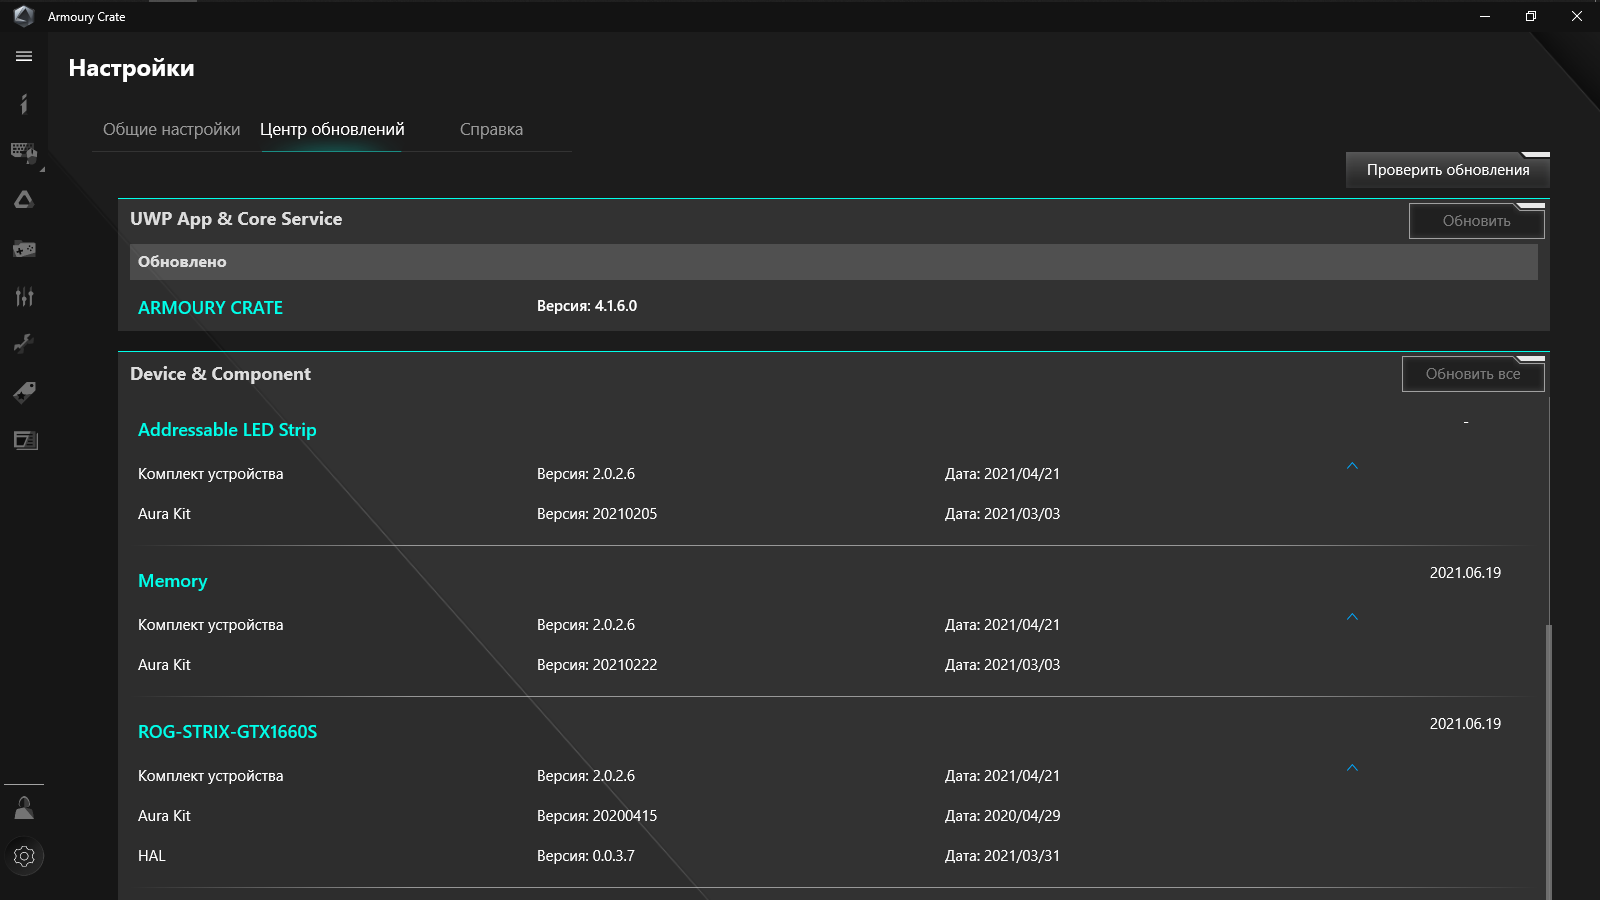Open the User Center profile icon
The height and width of the screenshot is (900, 1600).
(24, 808)
